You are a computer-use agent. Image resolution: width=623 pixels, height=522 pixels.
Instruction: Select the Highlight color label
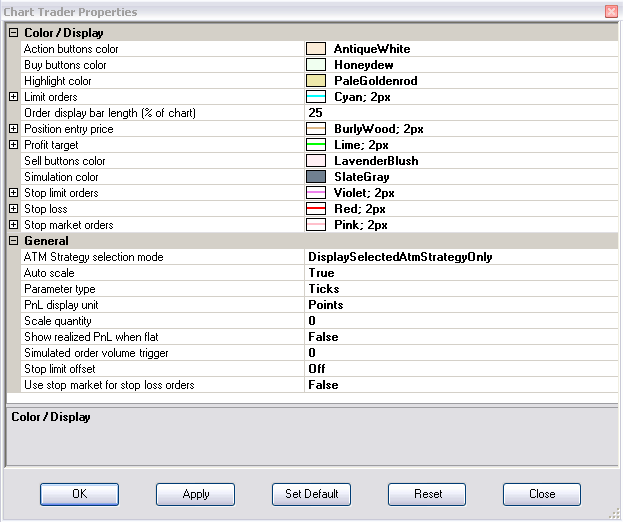tap(58, 81)
